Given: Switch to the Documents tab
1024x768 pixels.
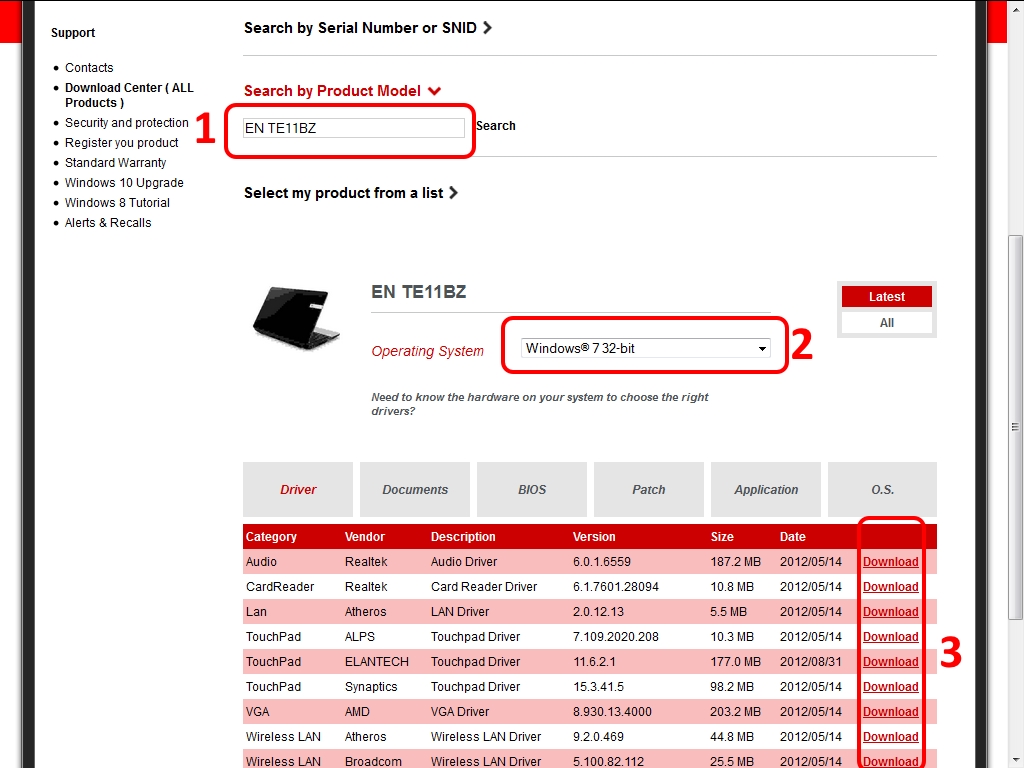Looking at the screenshot, I should 415,490.
